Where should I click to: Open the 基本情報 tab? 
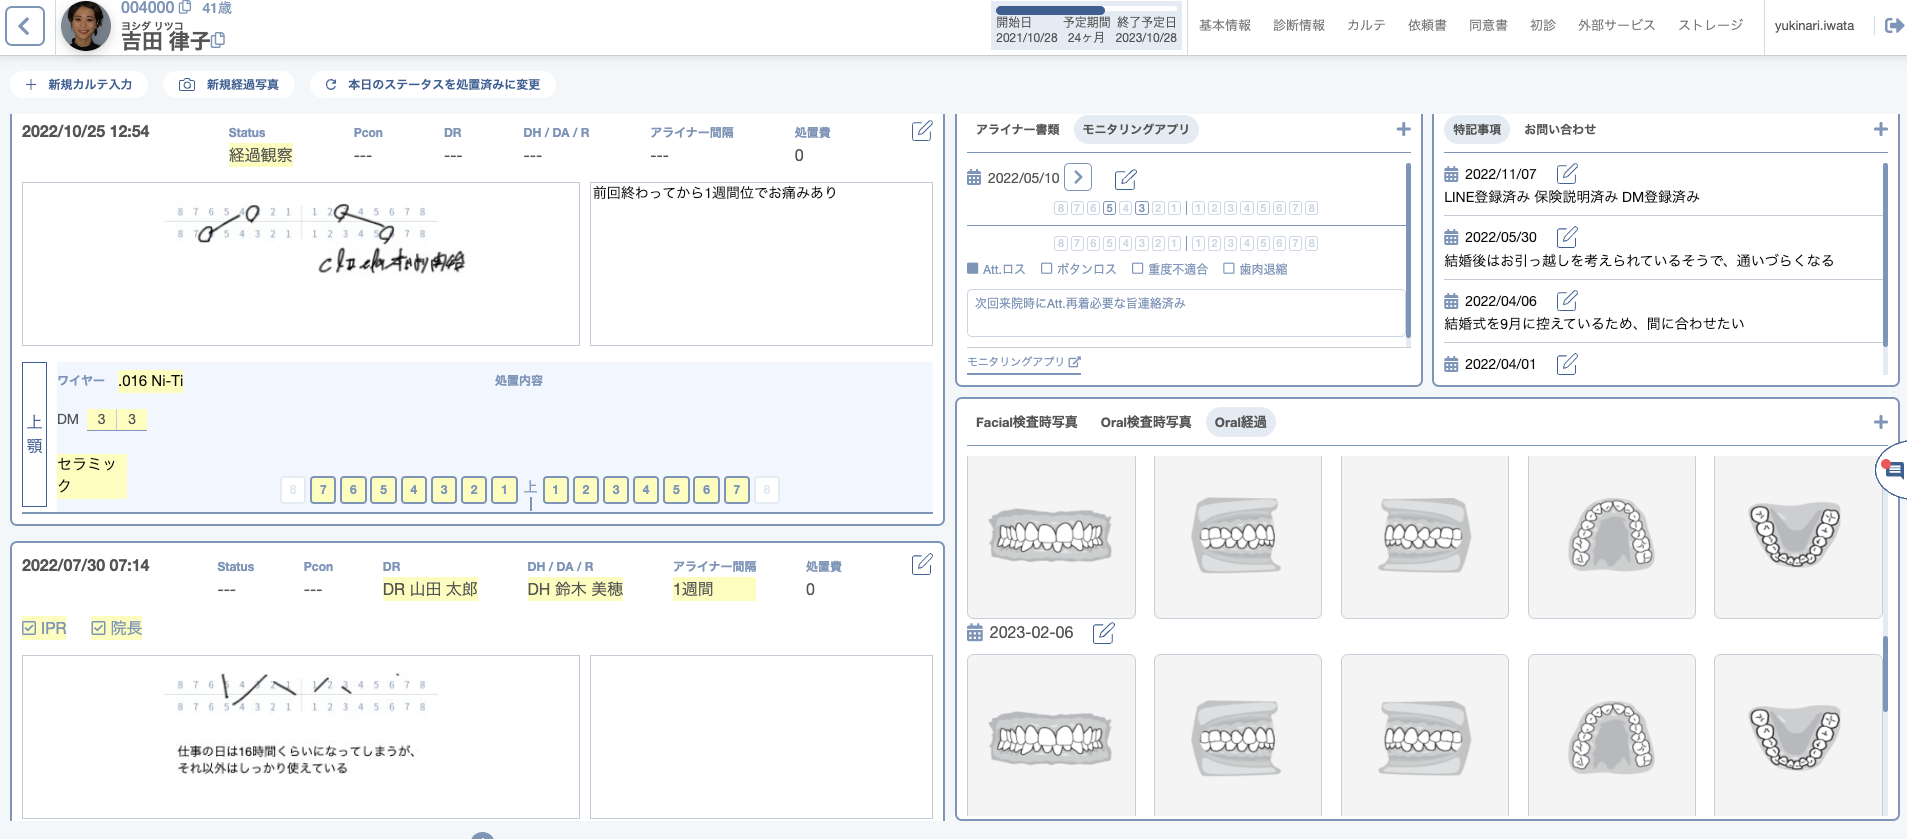click(1225, 26)
